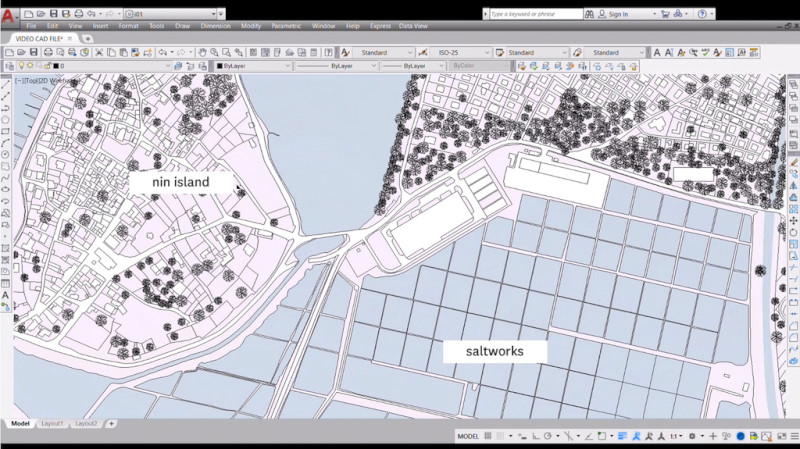Click the Pan hand tool icon
The image size is (800, 449).
(203, 52)
